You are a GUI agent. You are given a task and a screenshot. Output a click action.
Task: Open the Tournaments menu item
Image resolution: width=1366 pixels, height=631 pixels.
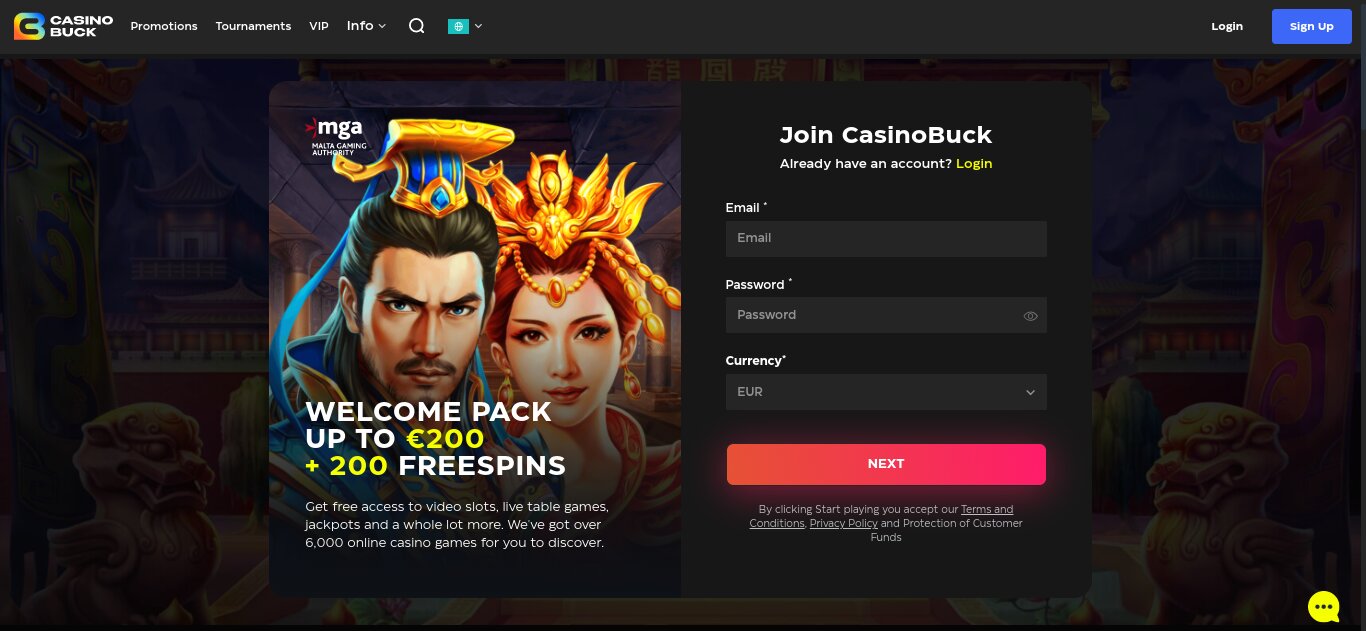point(253,26)
